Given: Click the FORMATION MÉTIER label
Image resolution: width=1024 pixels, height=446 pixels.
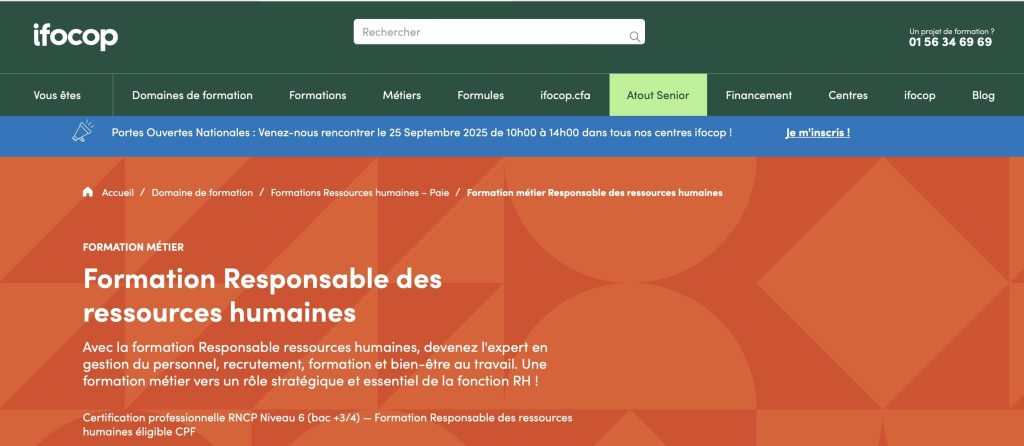Looking at the screenshot, I should (133, 247).
